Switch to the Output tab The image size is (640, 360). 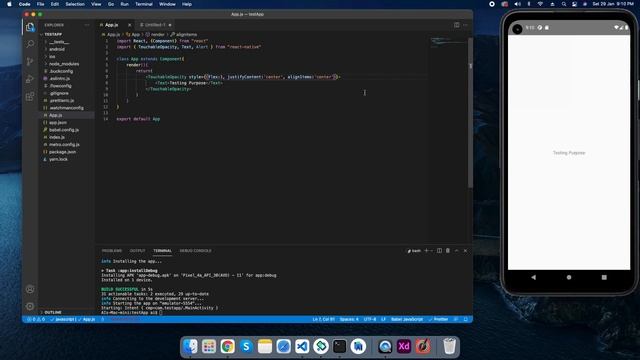[x=138, y=251]
